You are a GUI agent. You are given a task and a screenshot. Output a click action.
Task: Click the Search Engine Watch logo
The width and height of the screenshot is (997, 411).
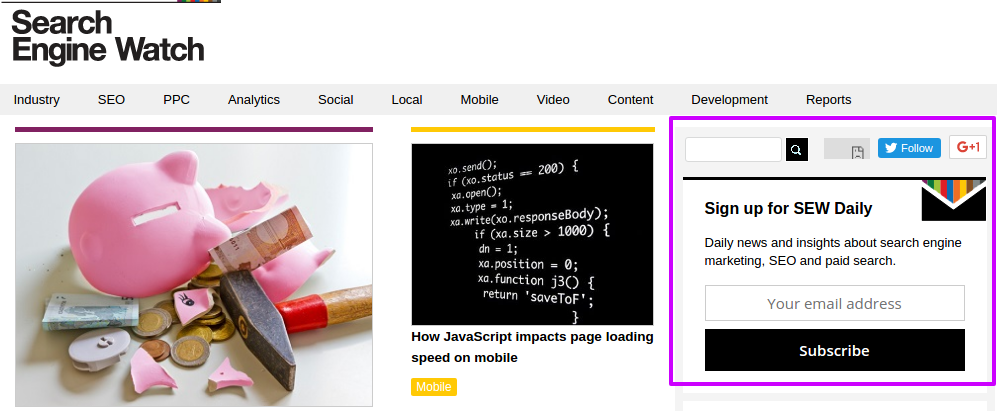click(x=107, y=38)
